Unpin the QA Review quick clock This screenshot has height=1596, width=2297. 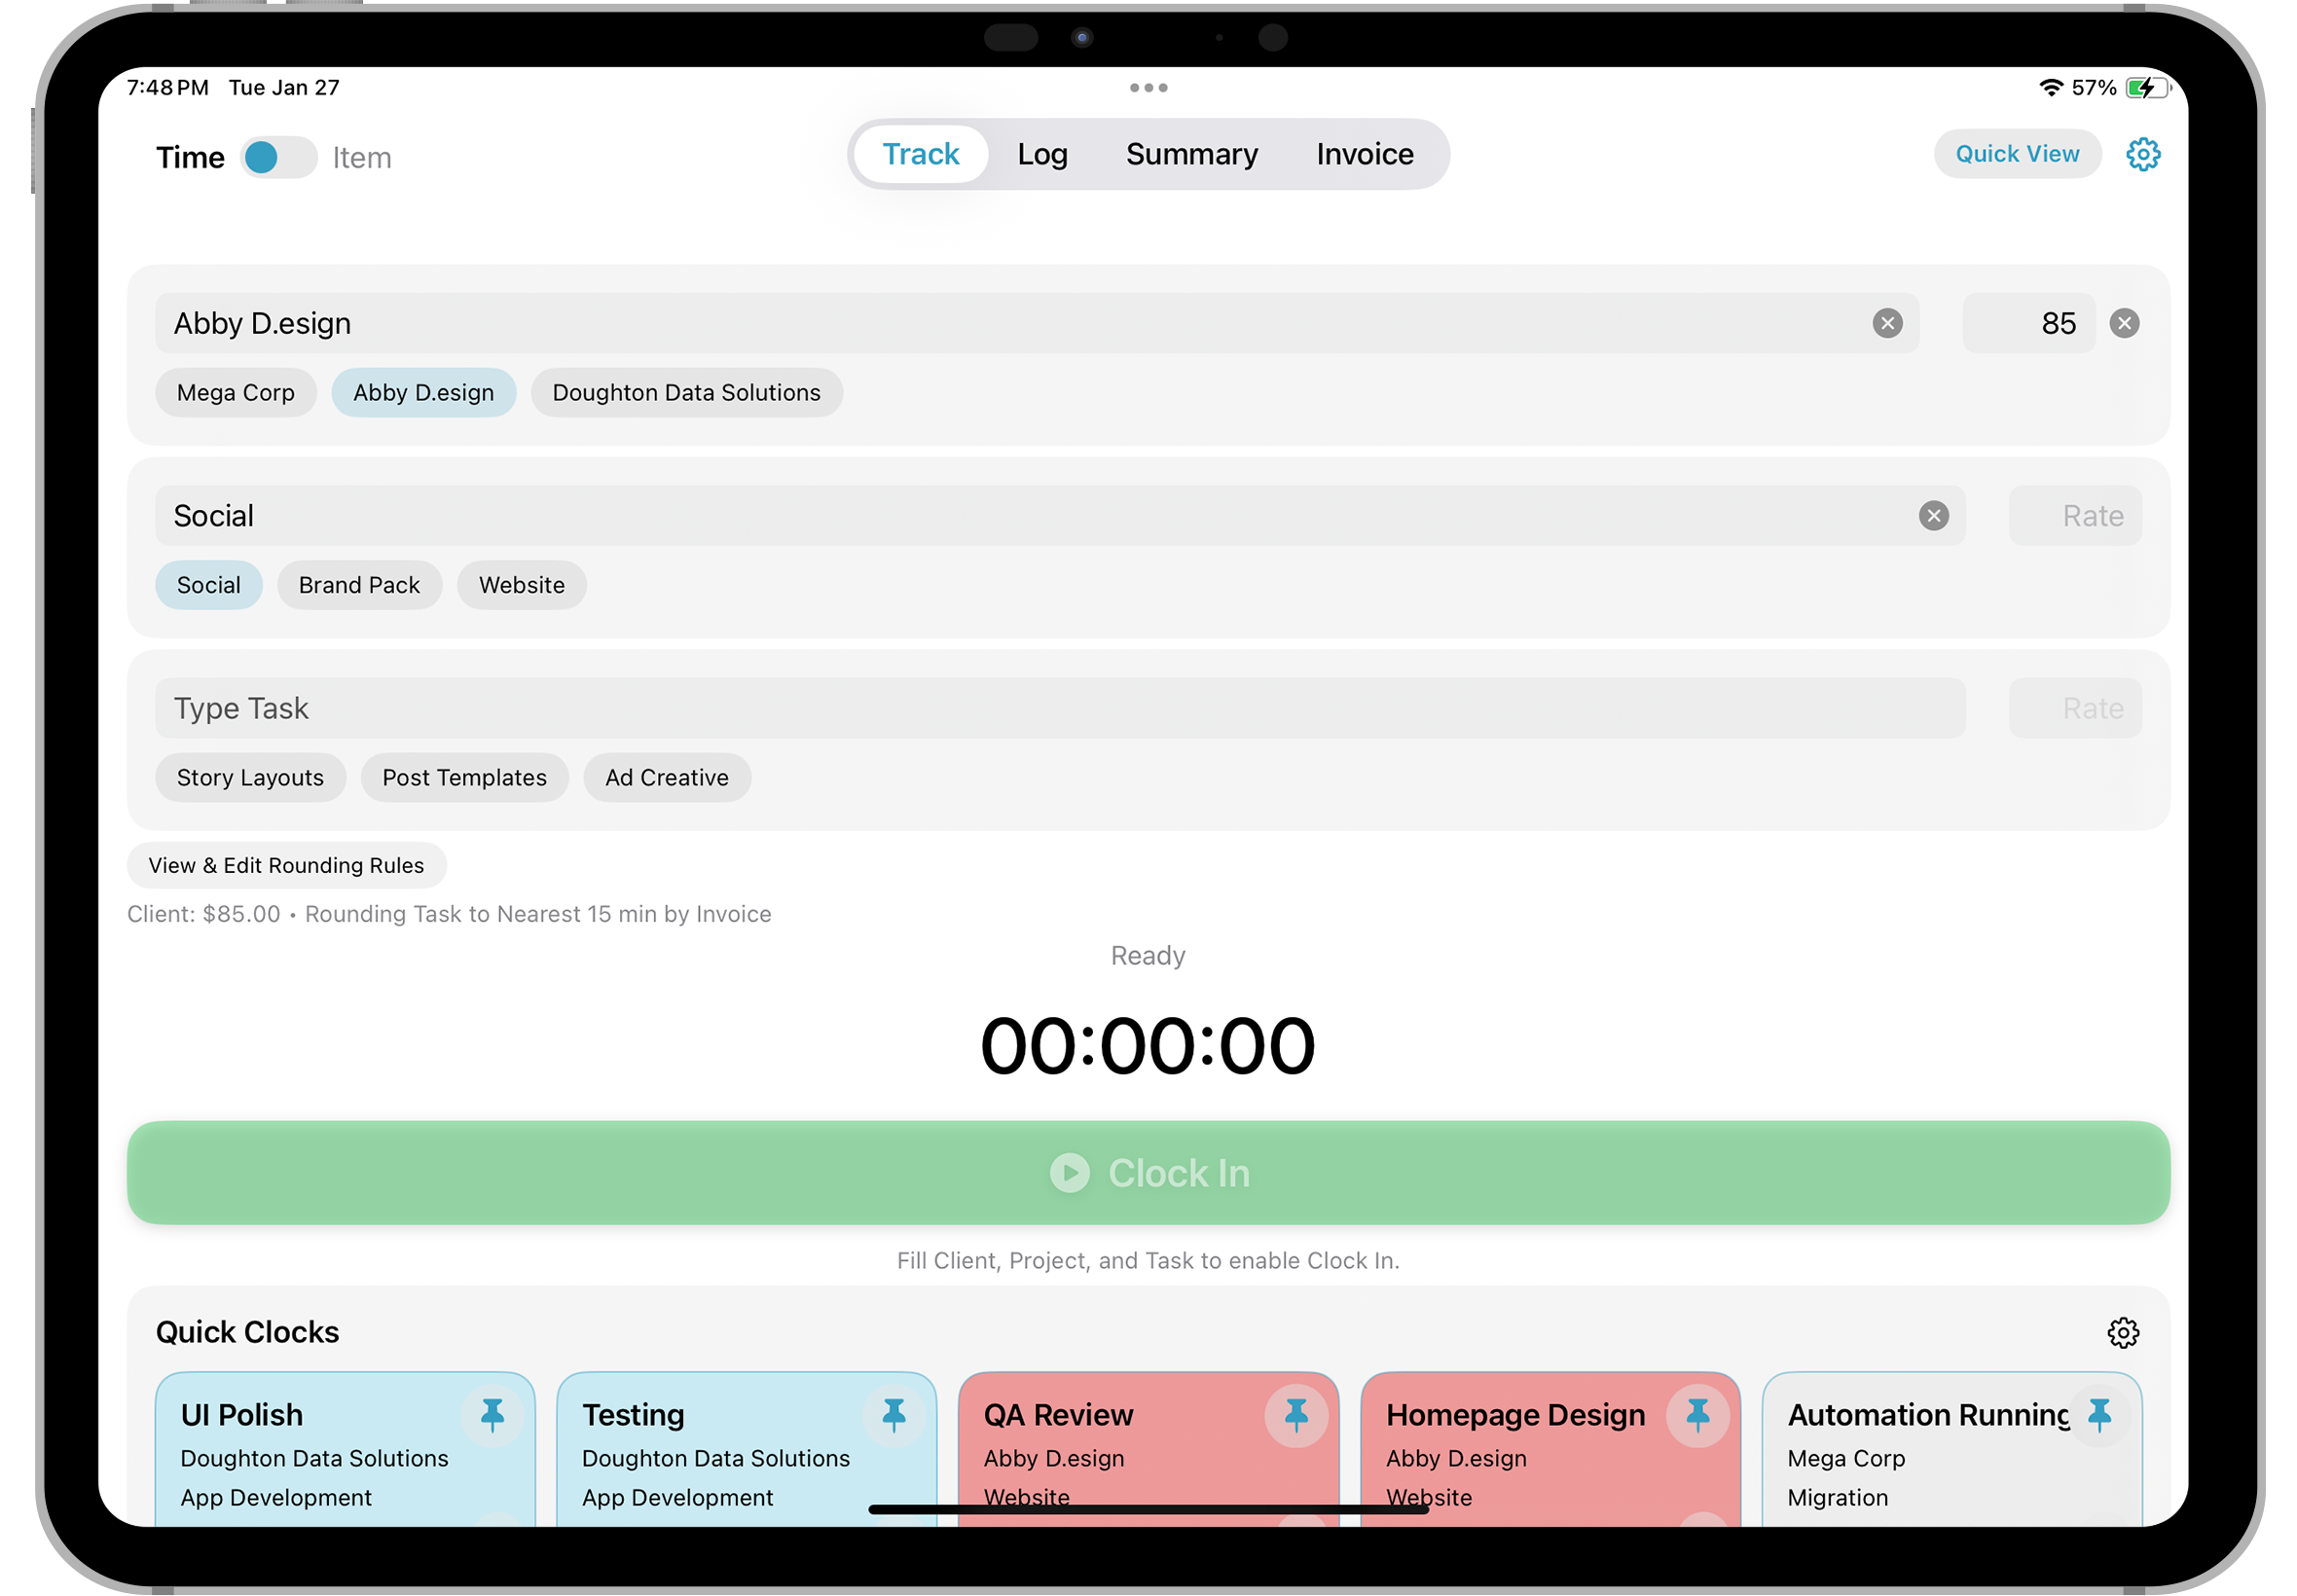1297,1414
